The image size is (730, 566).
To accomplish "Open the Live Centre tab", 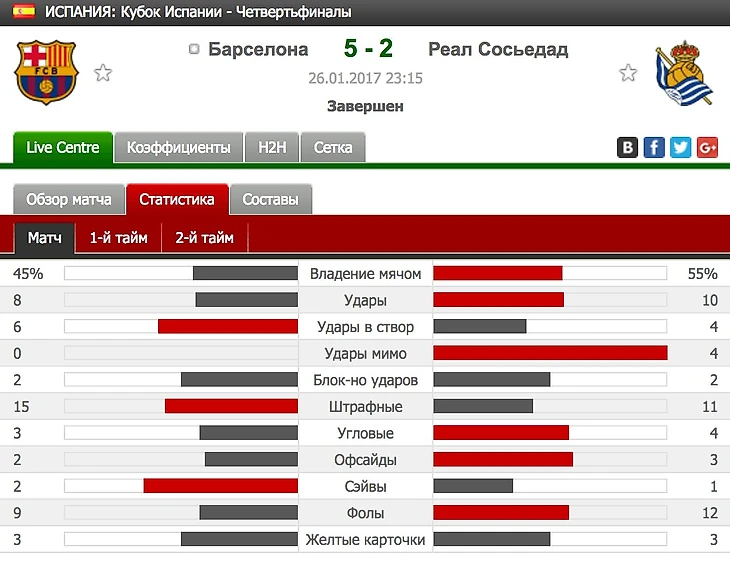I will click(63, 148).
